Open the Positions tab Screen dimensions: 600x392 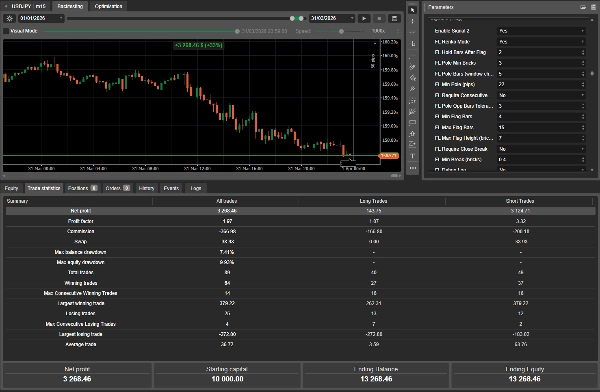point(82,188)
